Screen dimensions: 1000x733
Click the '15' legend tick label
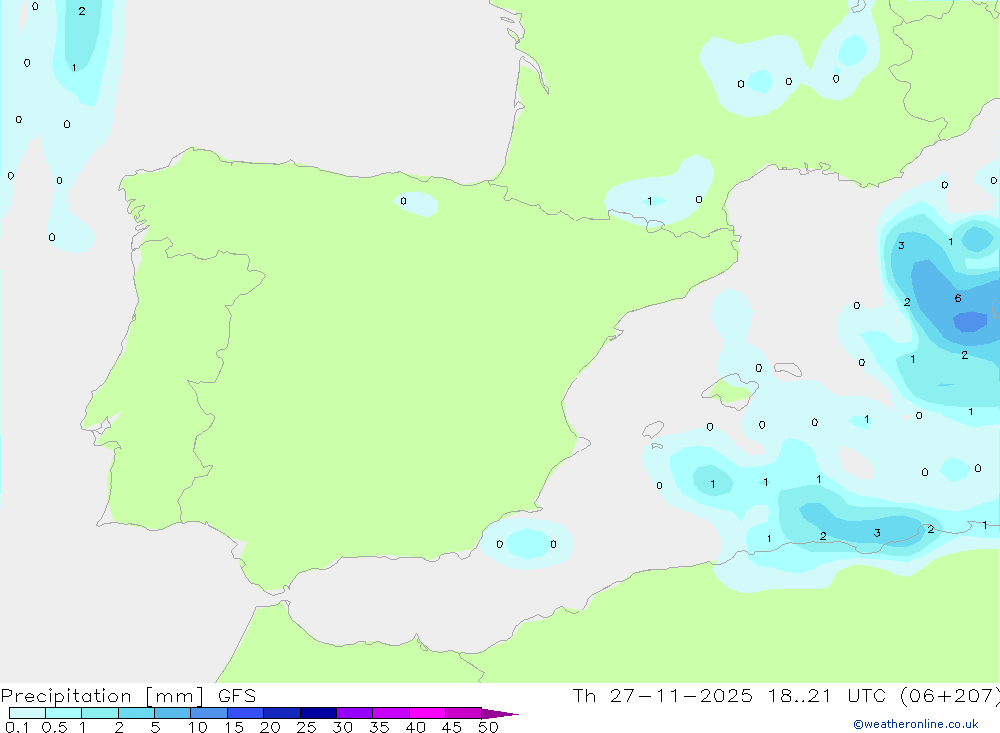(x=234, y=727)
